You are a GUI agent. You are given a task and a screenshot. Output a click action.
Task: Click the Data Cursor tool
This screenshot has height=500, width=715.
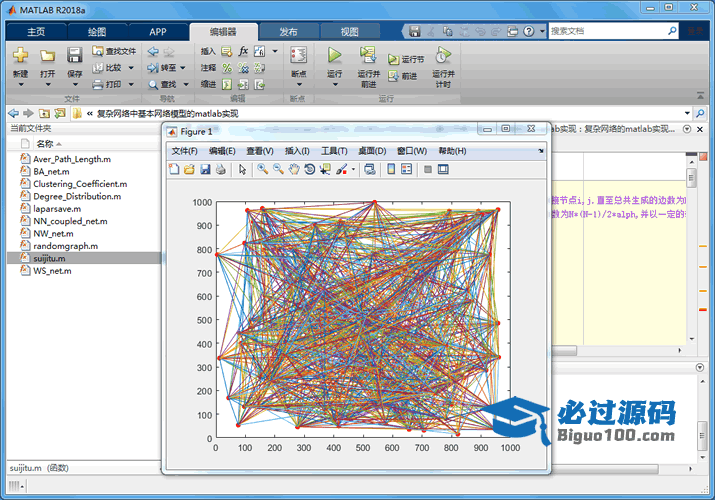point(325,170)
